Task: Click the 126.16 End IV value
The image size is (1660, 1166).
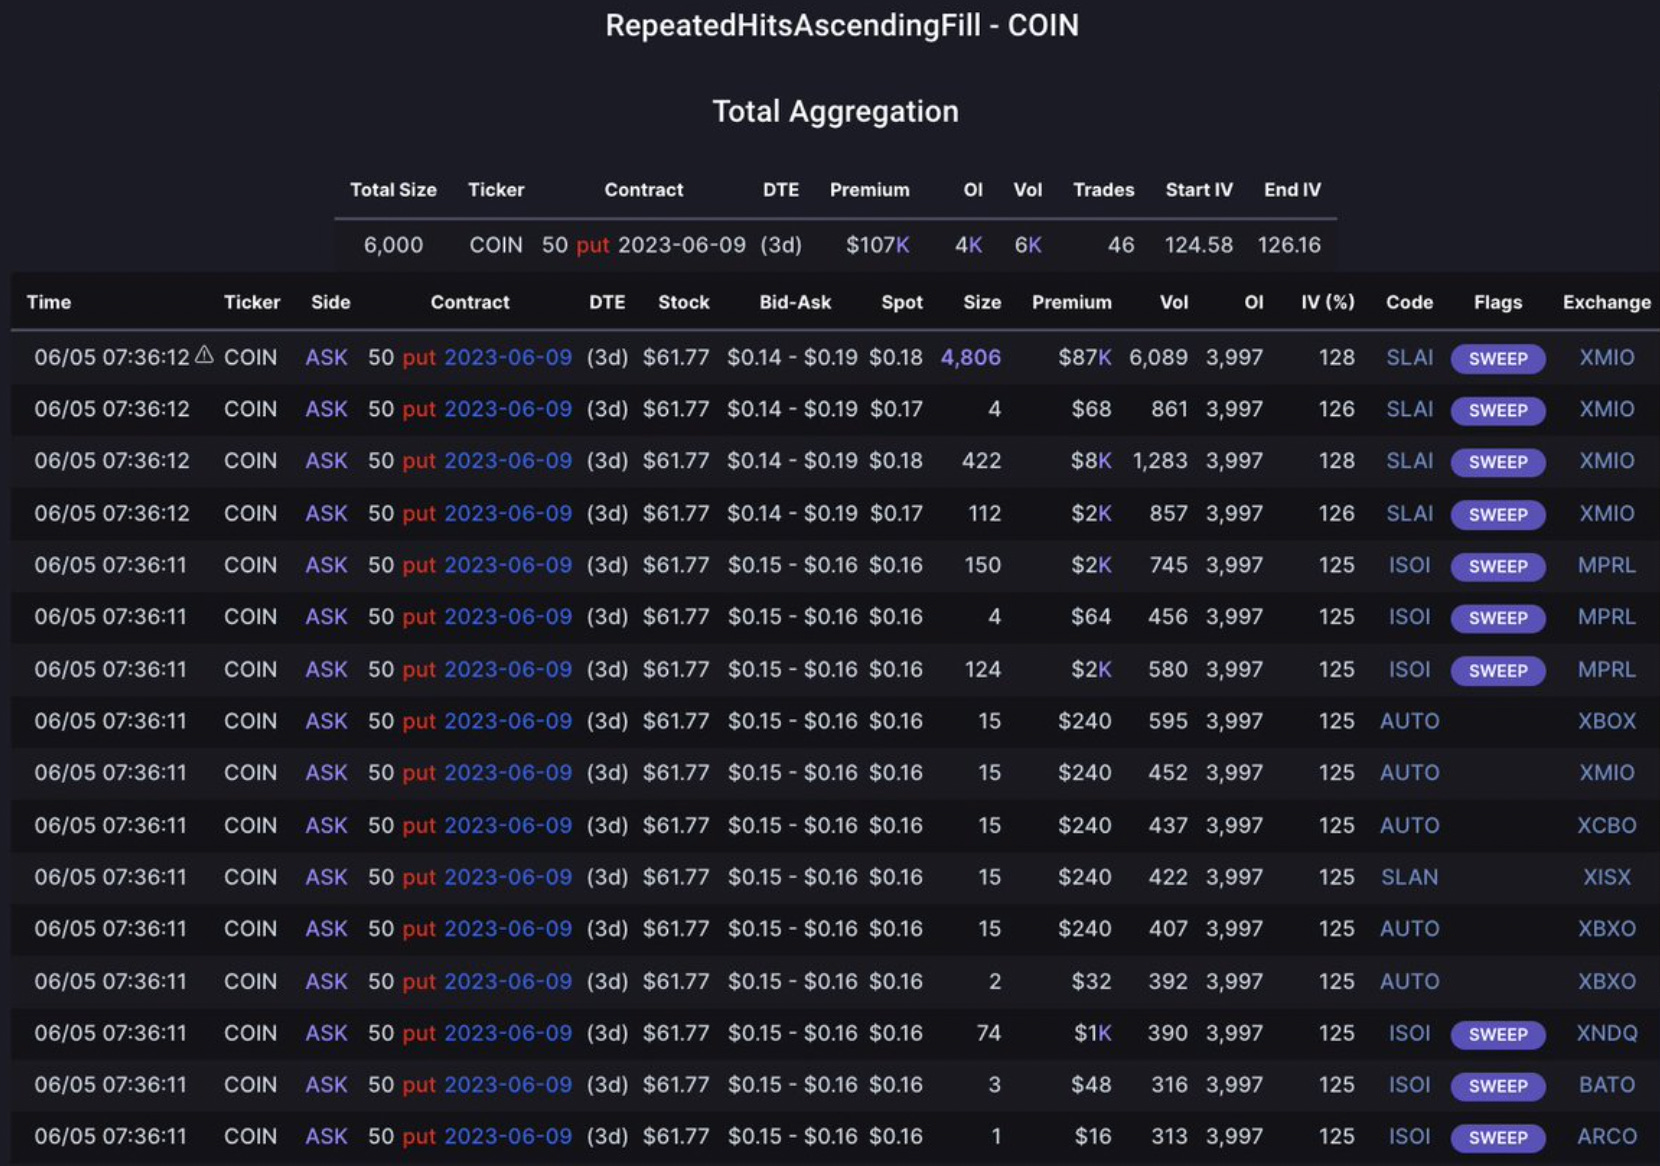Action: [1289, 245]
